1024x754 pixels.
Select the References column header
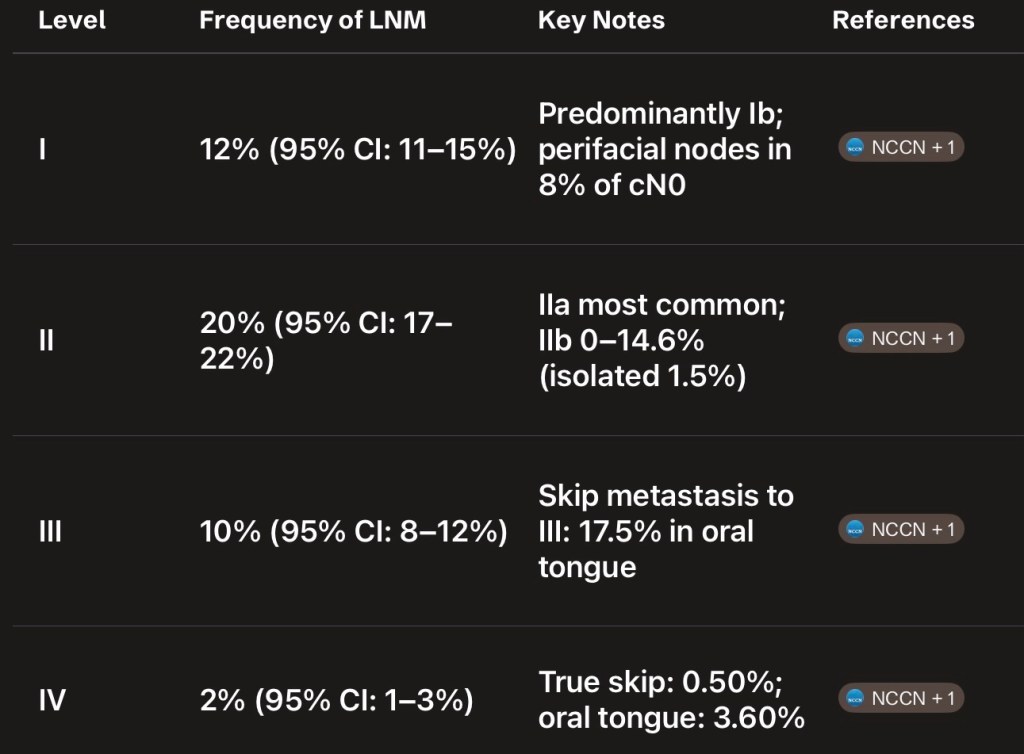coord(903,20)
